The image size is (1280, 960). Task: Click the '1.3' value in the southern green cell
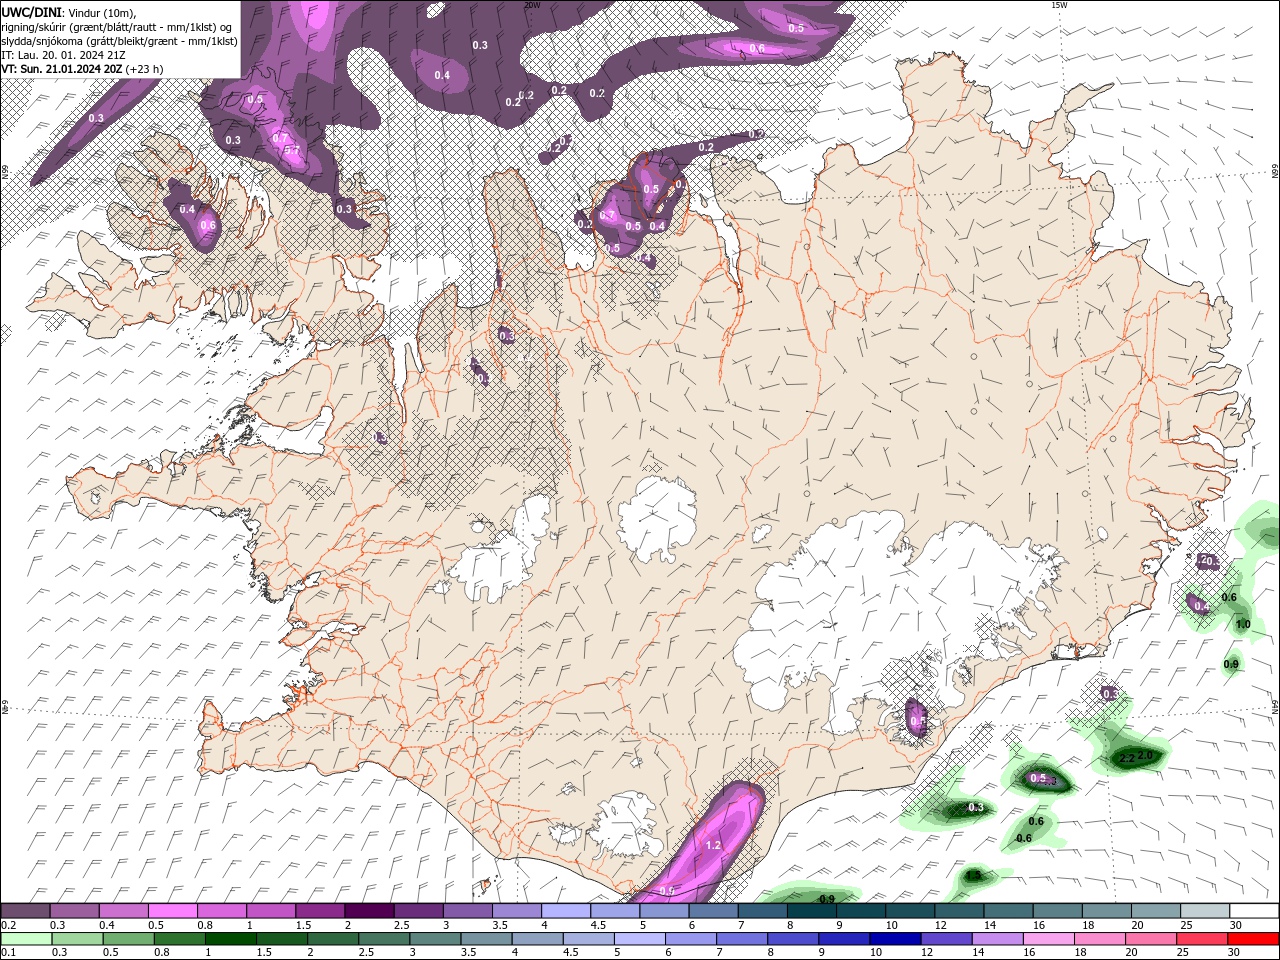click(974, 876)
